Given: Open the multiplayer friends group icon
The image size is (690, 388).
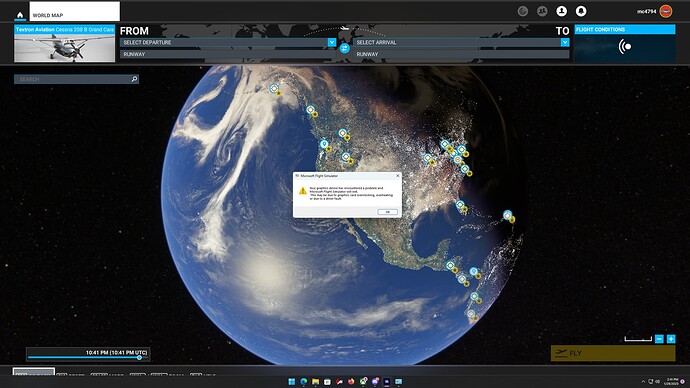Looking at the screenshot, I should click(542, 11).
